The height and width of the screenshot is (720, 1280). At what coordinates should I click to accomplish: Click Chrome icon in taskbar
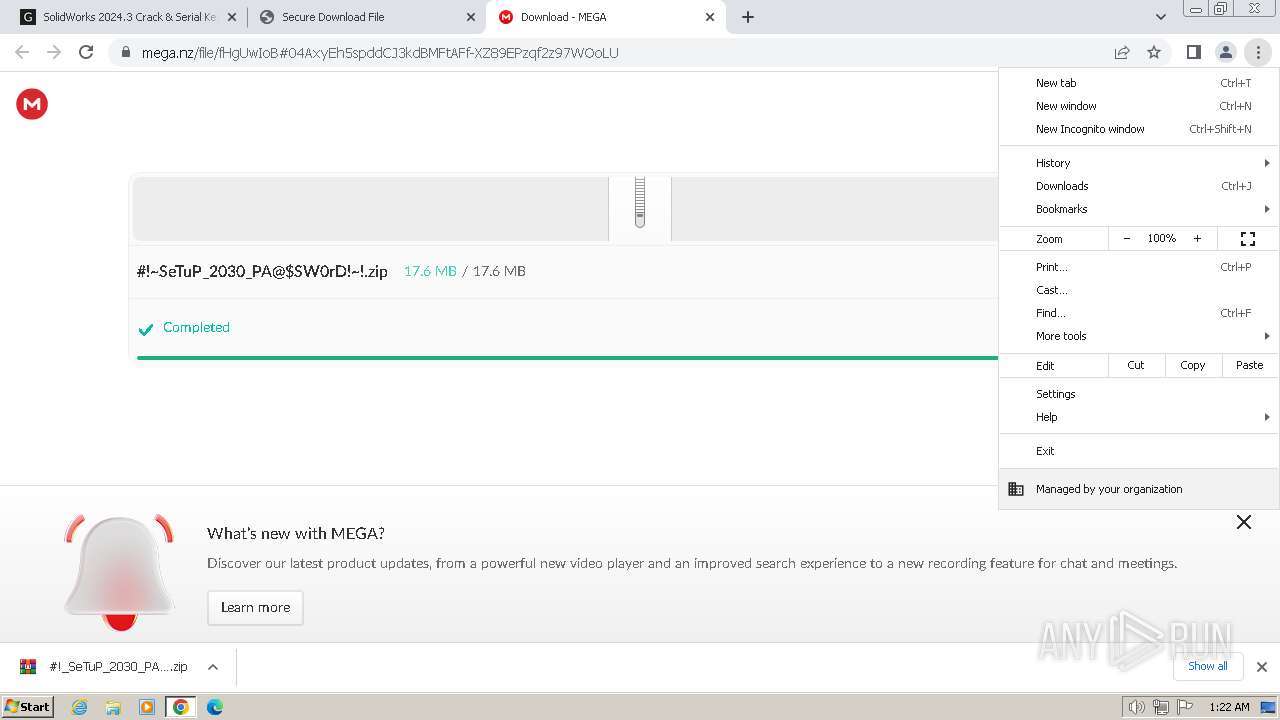tap(181, 707)
